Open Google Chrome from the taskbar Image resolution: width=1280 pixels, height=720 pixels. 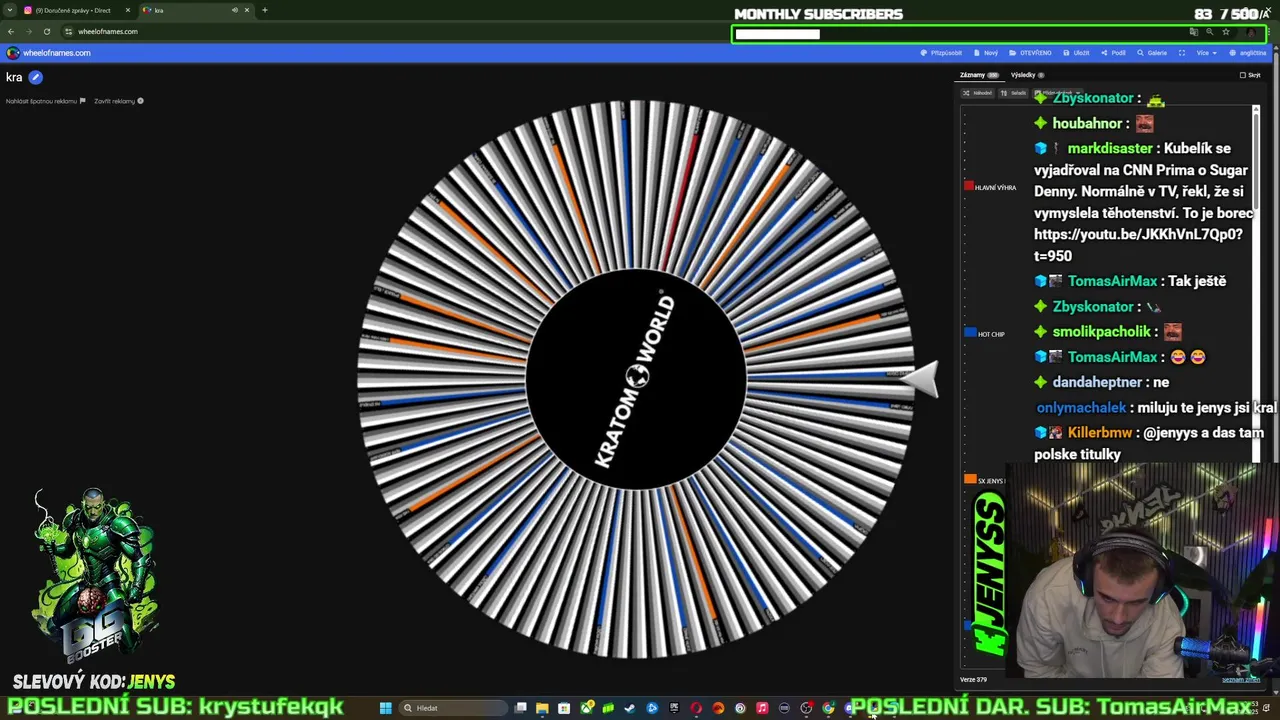pos(828,708)
